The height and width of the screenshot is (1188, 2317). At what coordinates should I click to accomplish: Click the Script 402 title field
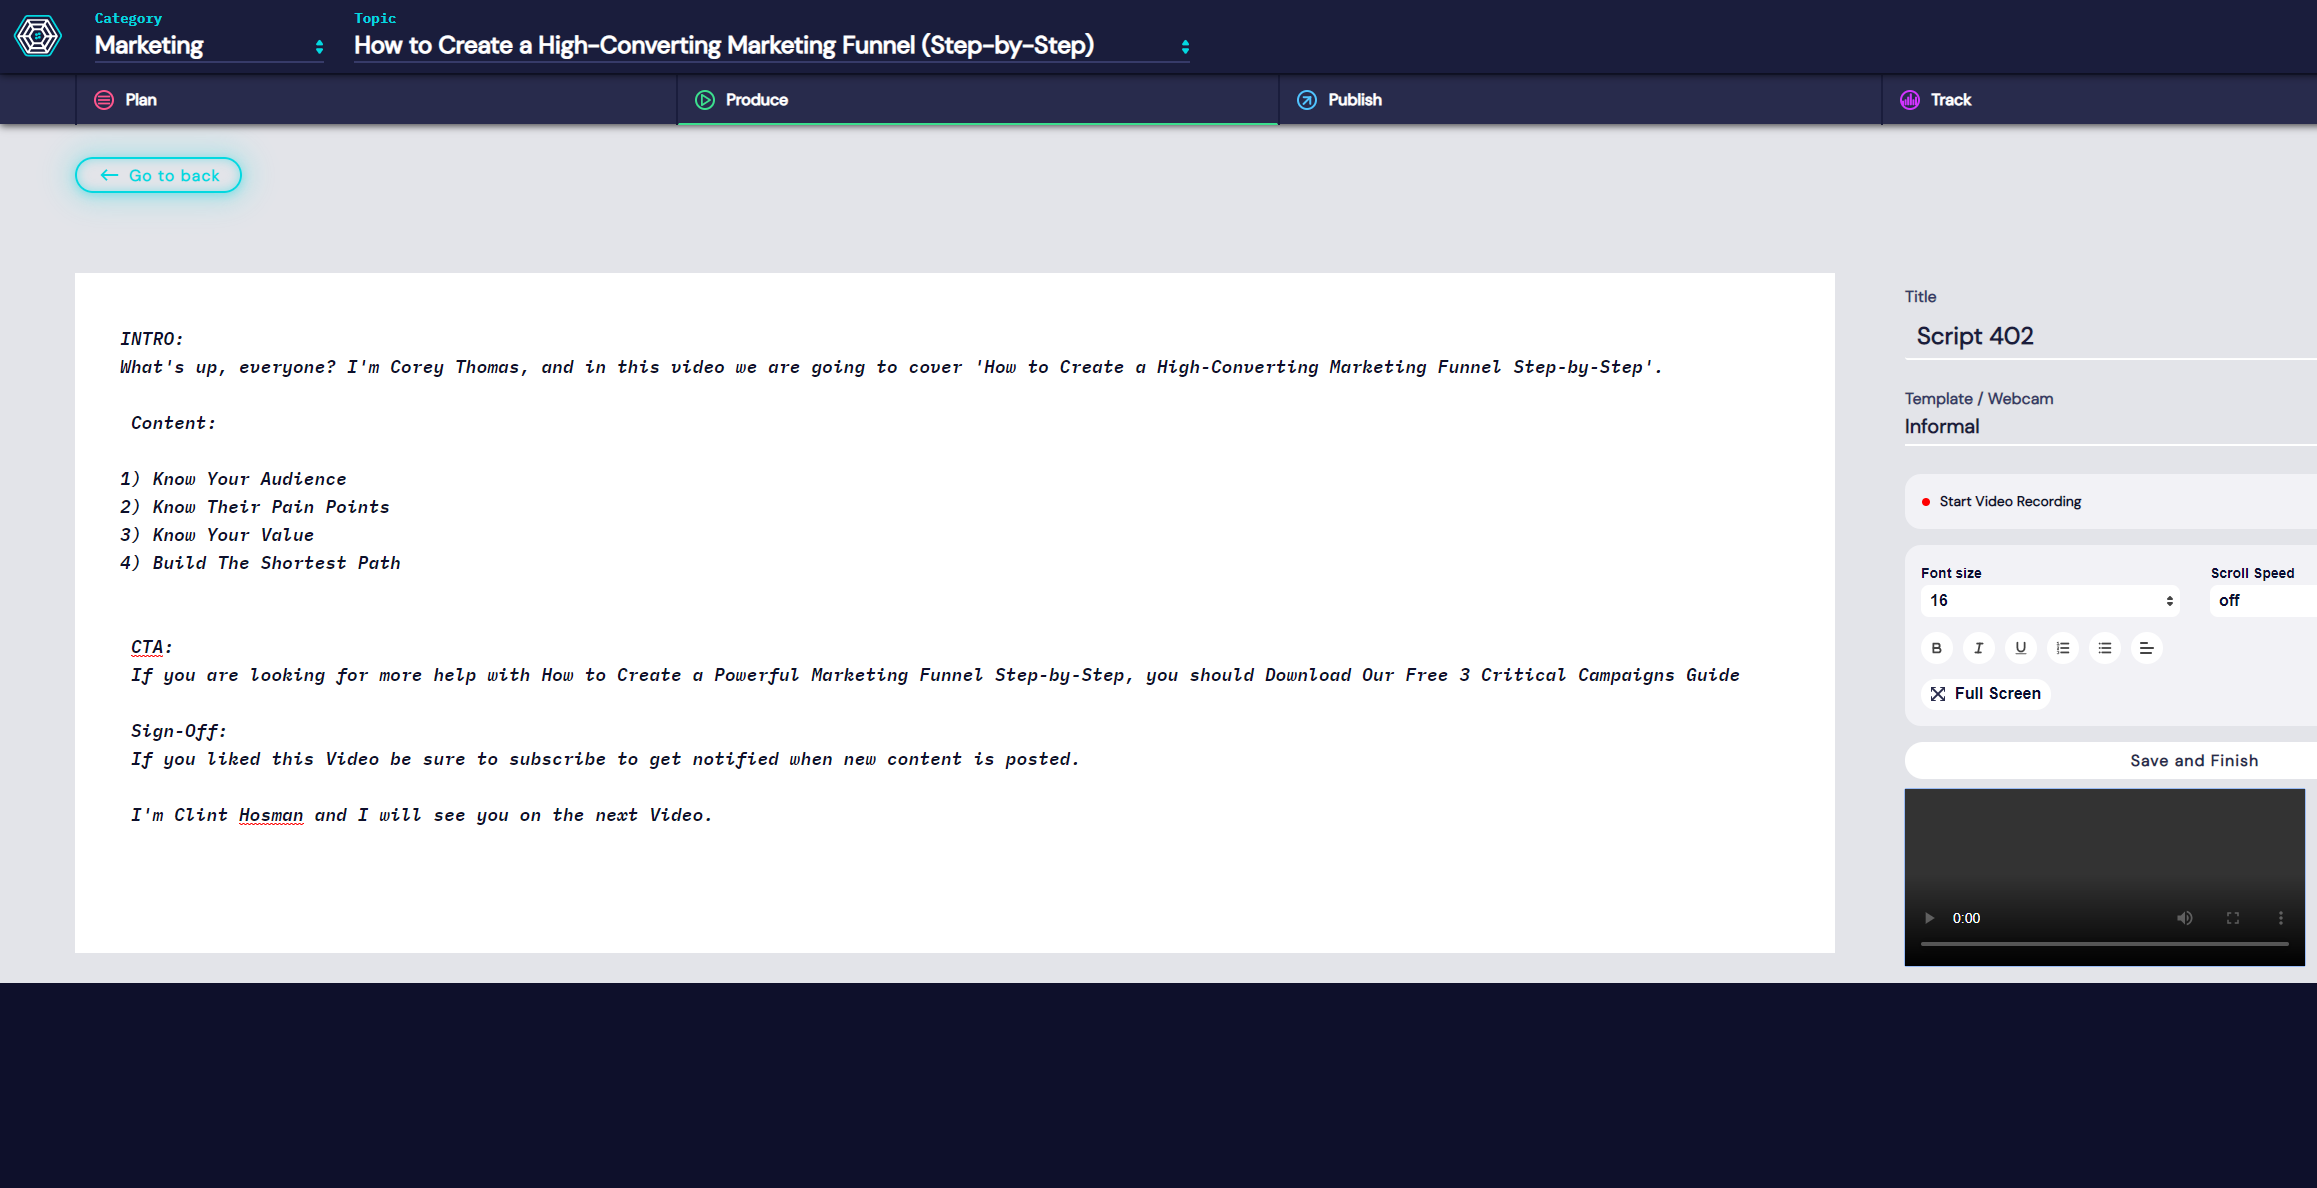(x=2110, y=337)
